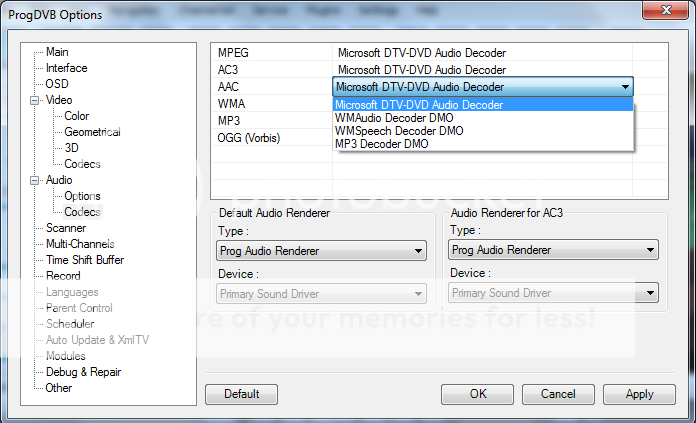Go to Time Shift Buffer settings
Screen dimensions: 696x423
(85, 260)
